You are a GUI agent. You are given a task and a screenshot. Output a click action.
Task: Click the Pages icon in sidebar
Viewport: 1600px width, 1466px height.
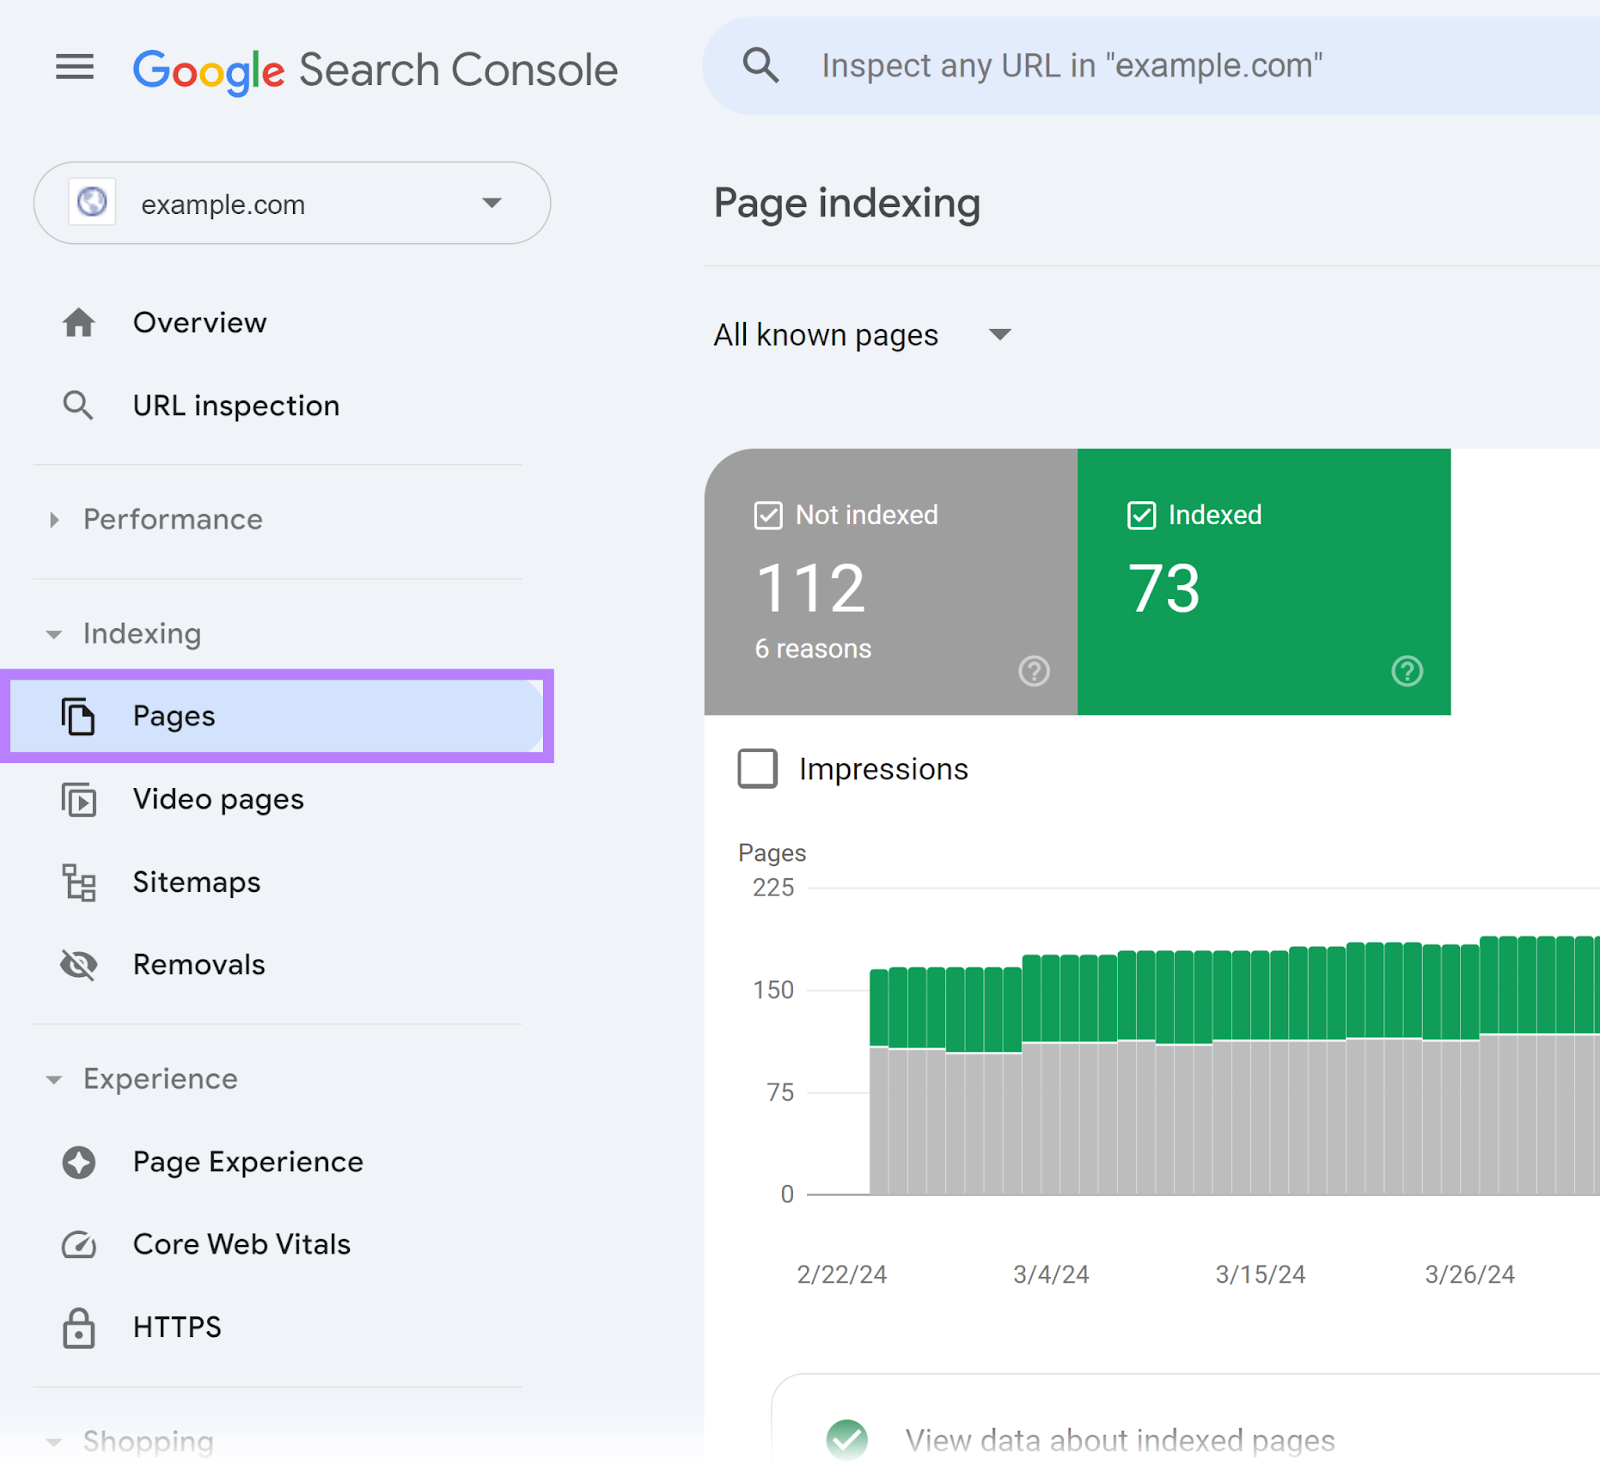(x=78, y=716)
